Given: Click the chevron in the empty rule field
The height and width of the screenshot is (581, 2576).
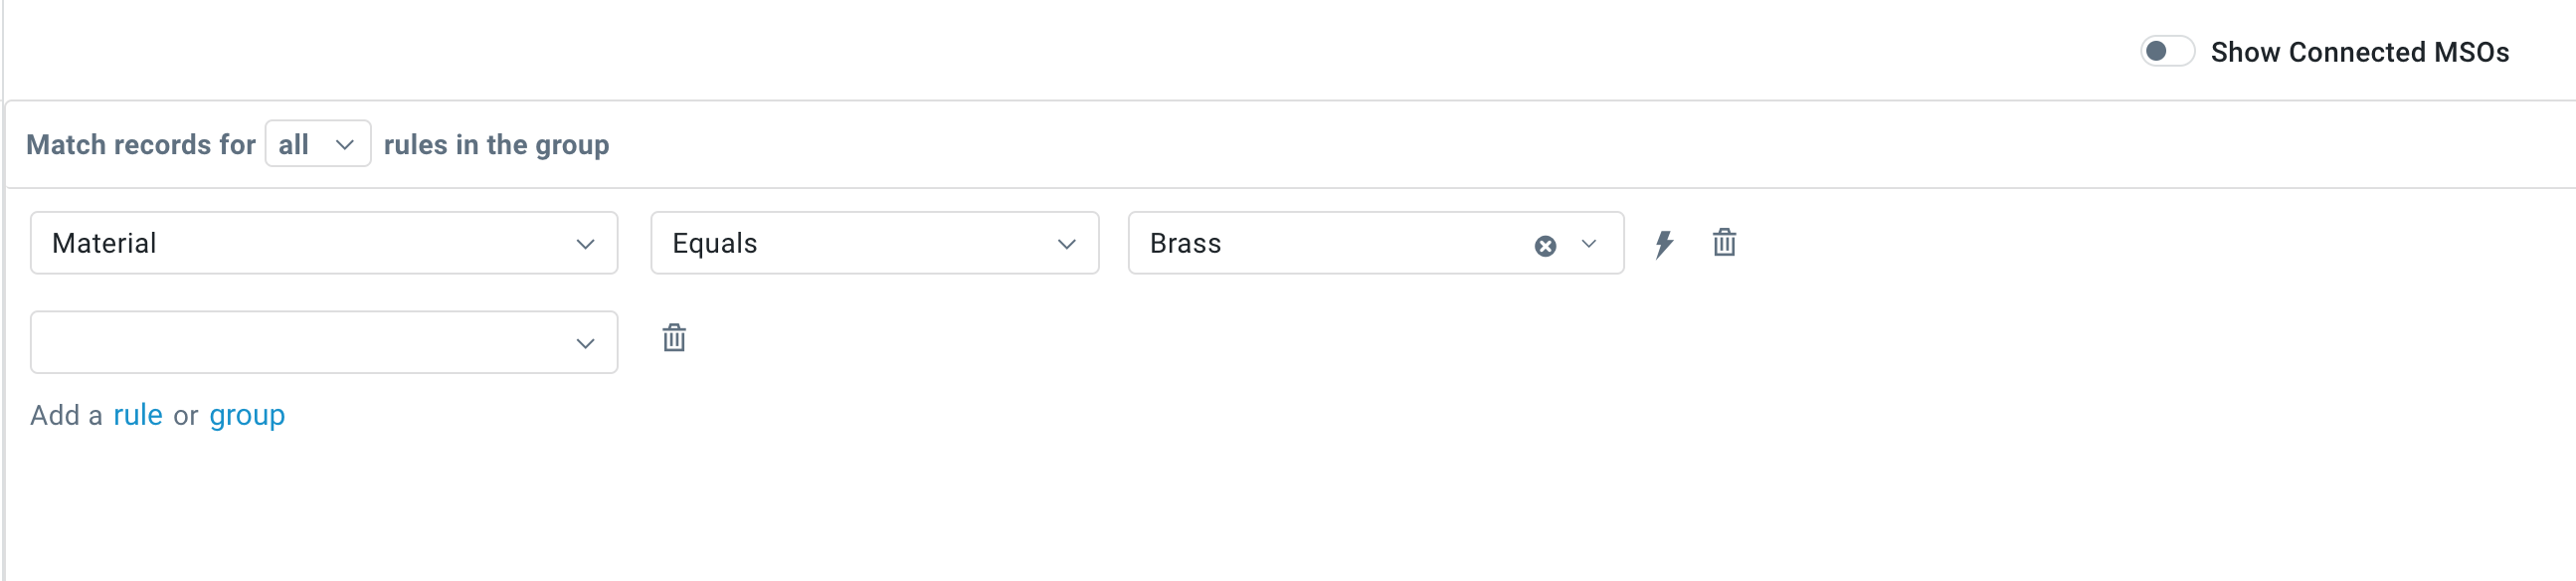Looking at the screenshot, I should pos(585,343).
